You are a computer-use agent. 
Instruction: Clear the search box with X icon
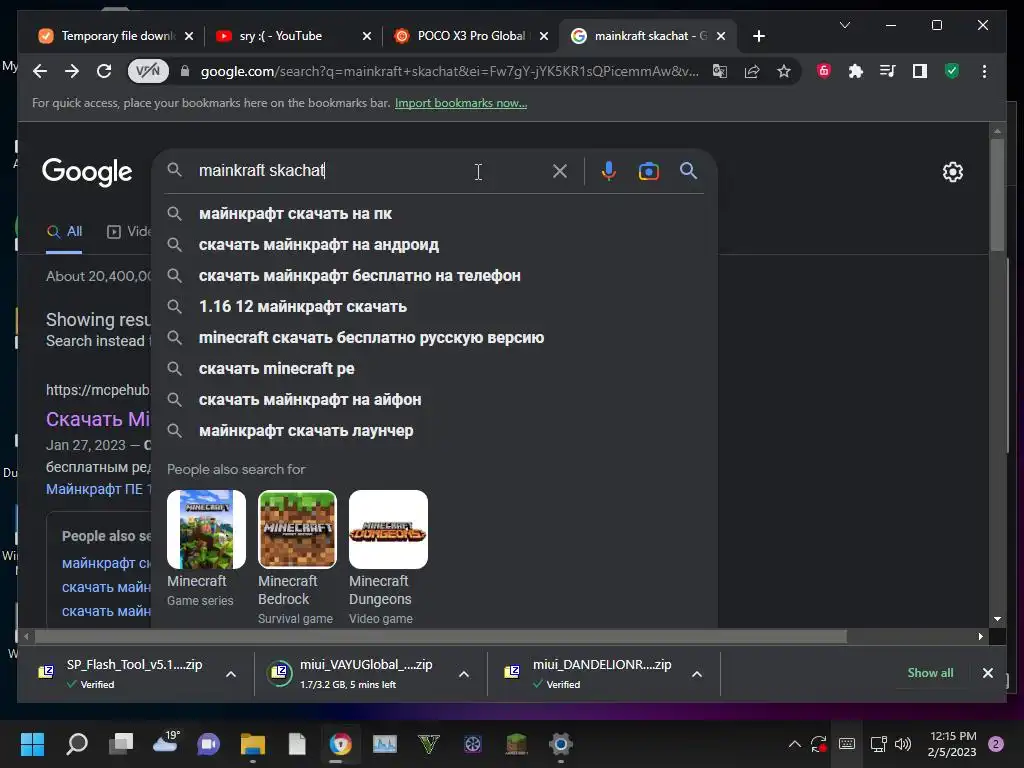point(560,171)
